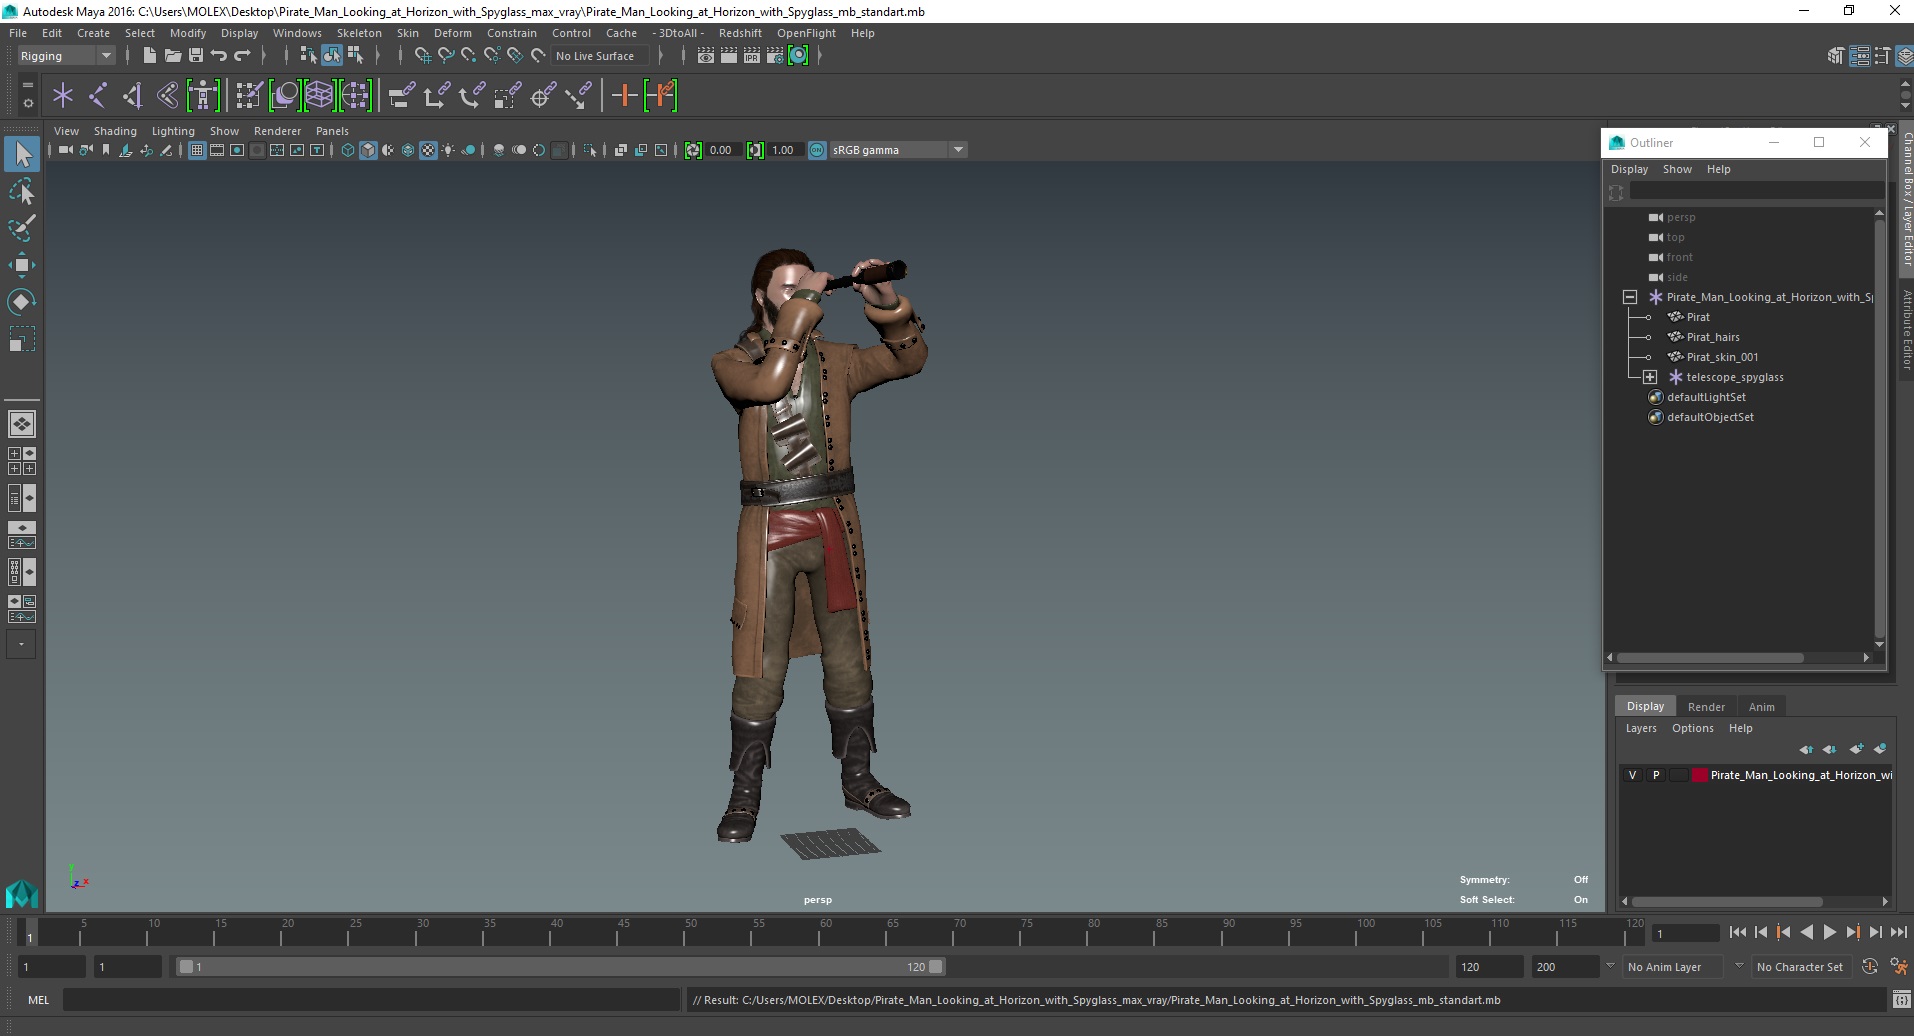Image resolution: width=1914 pixels, height=1036 pixels.
Task: Expand the telescope_spyglass node
Action: (x=1650, y=377)
